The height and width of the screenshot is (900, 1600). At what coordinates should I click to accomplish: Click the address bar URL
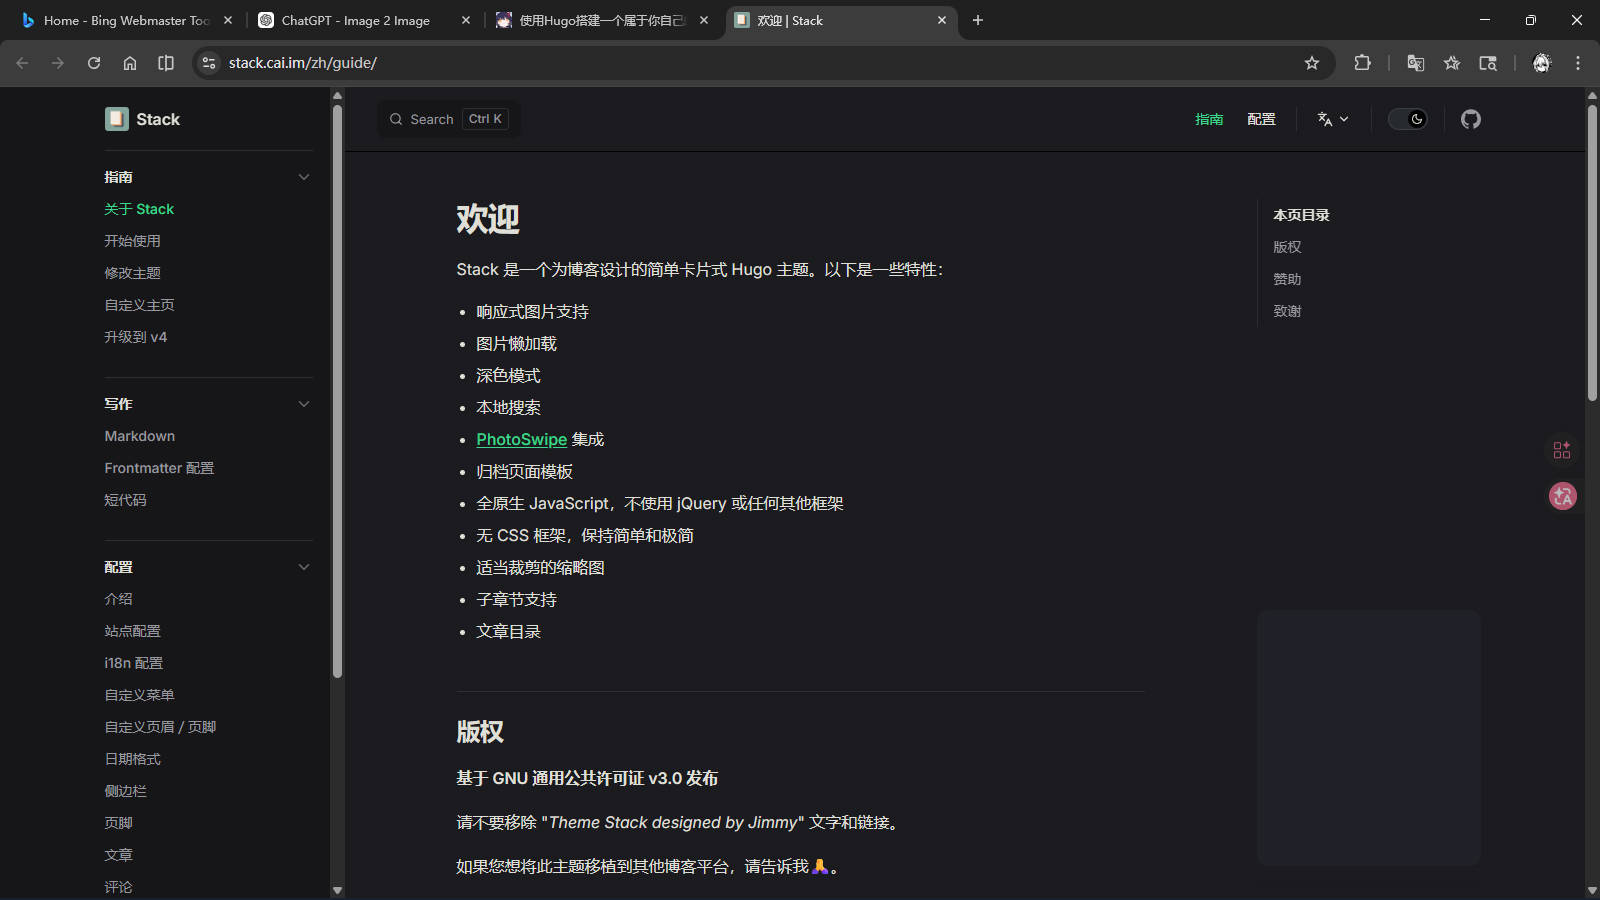pos(303,63)
